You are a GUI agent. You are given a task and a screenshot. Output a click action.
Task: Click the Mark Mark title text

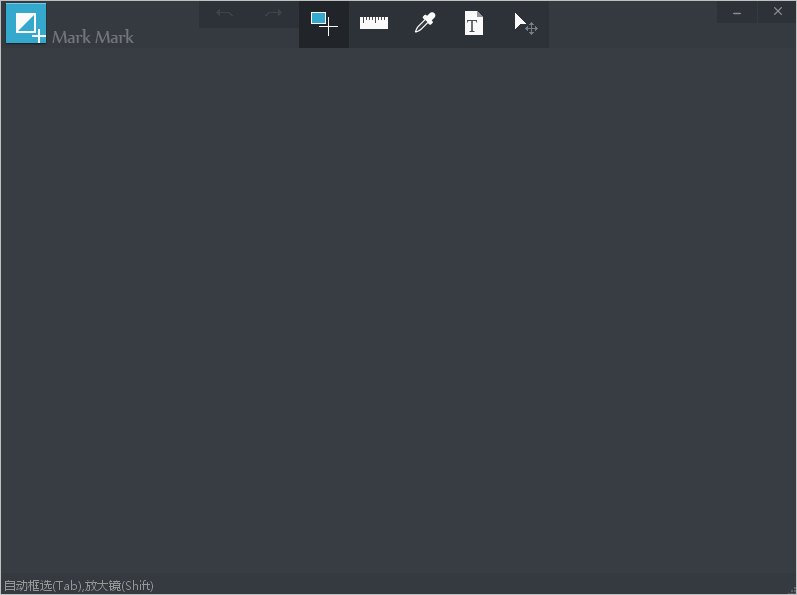click(93, 37)
